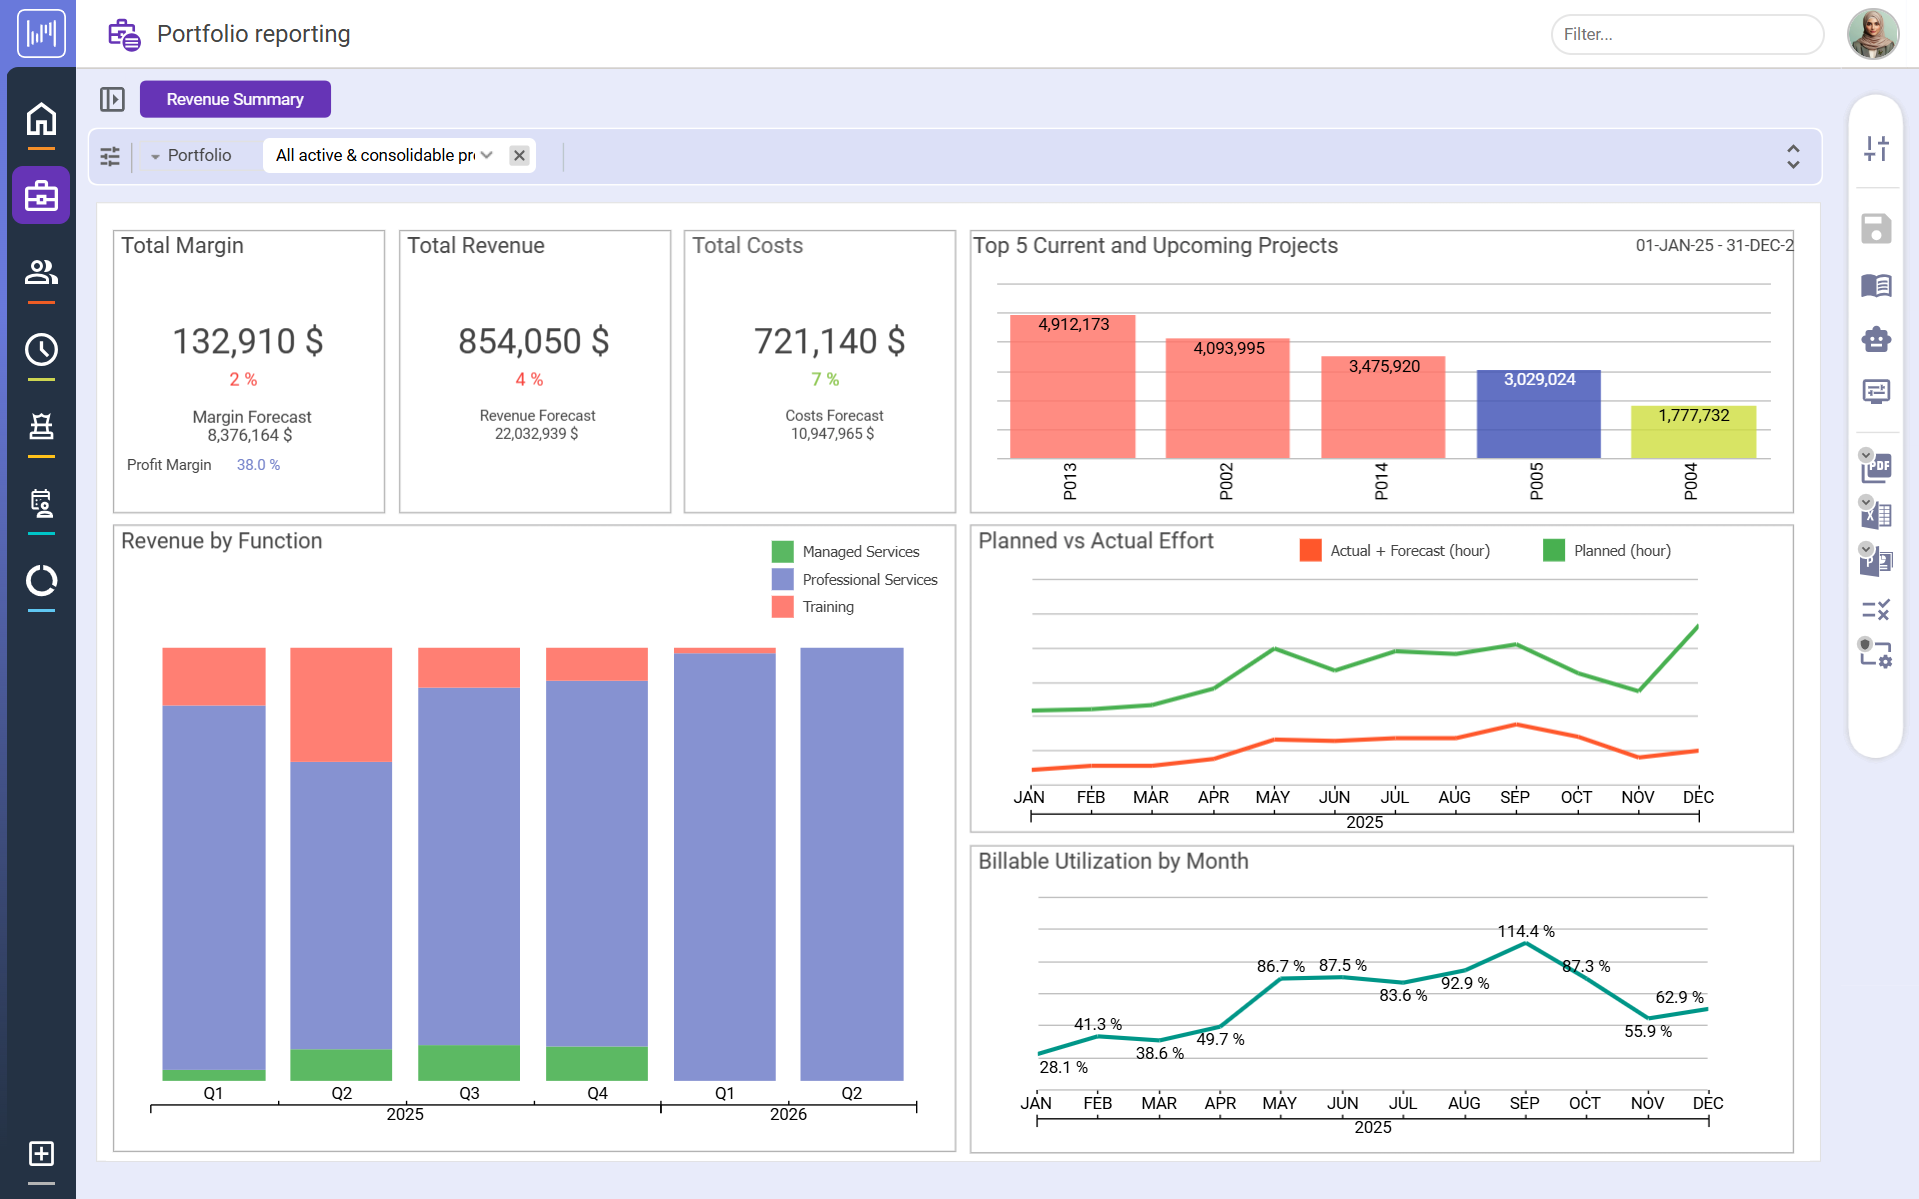
Task: Click the time tracking clock icon
Action: [x=41, y=350]
